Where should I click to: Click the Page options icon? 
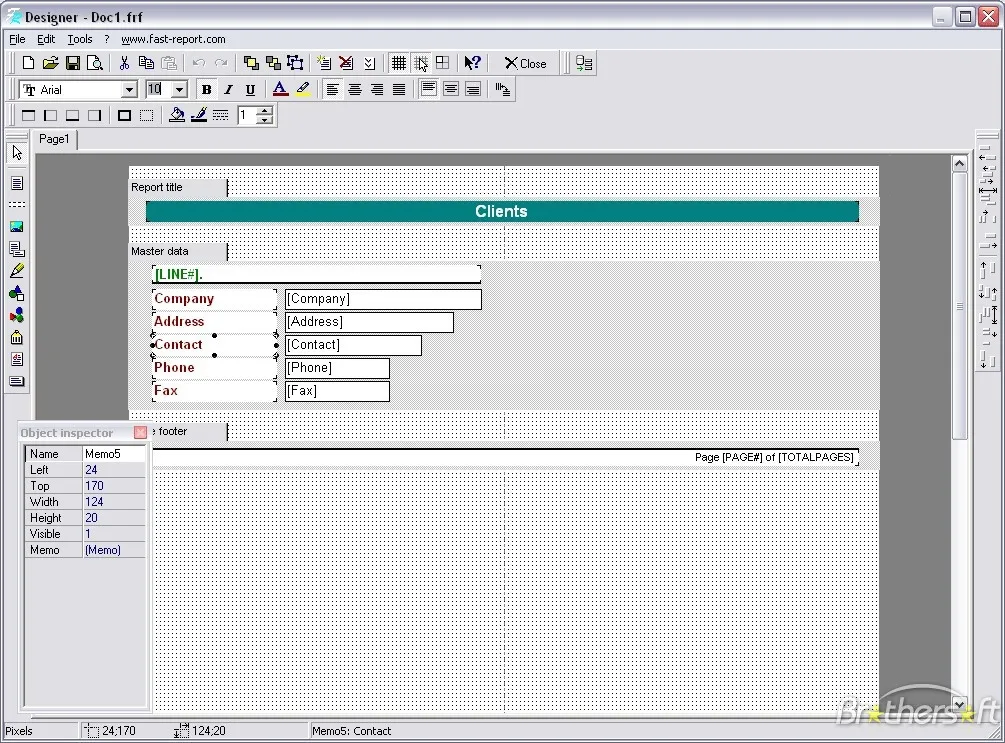point(369,63)
